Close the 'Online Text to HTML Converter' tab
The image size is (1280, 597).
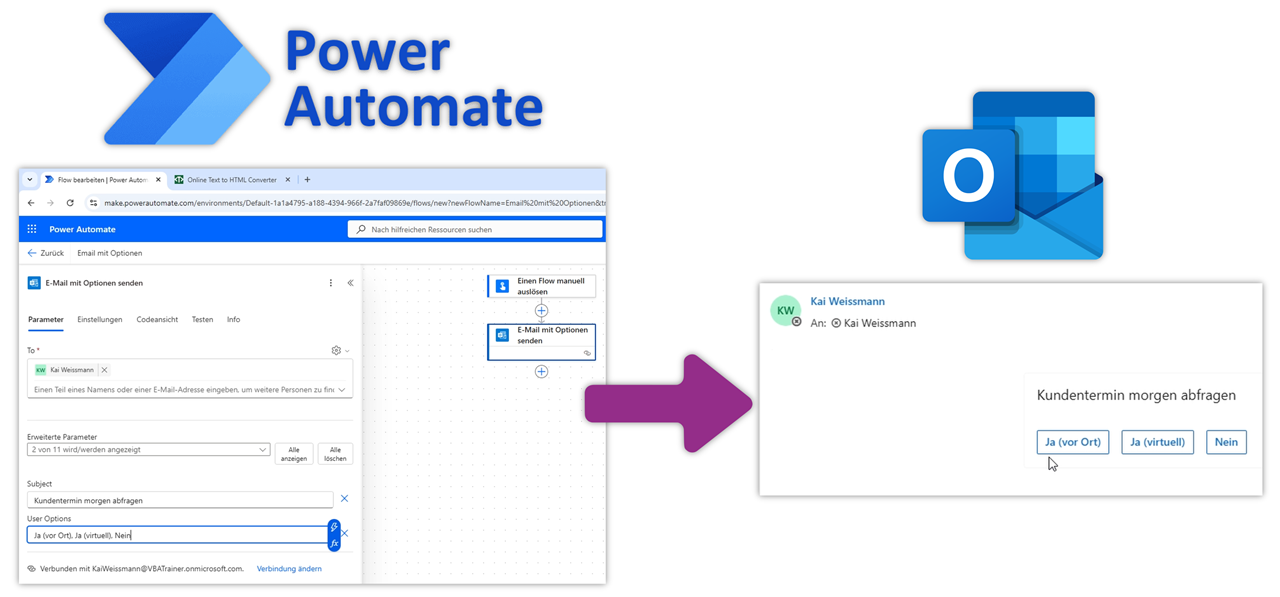288,180
